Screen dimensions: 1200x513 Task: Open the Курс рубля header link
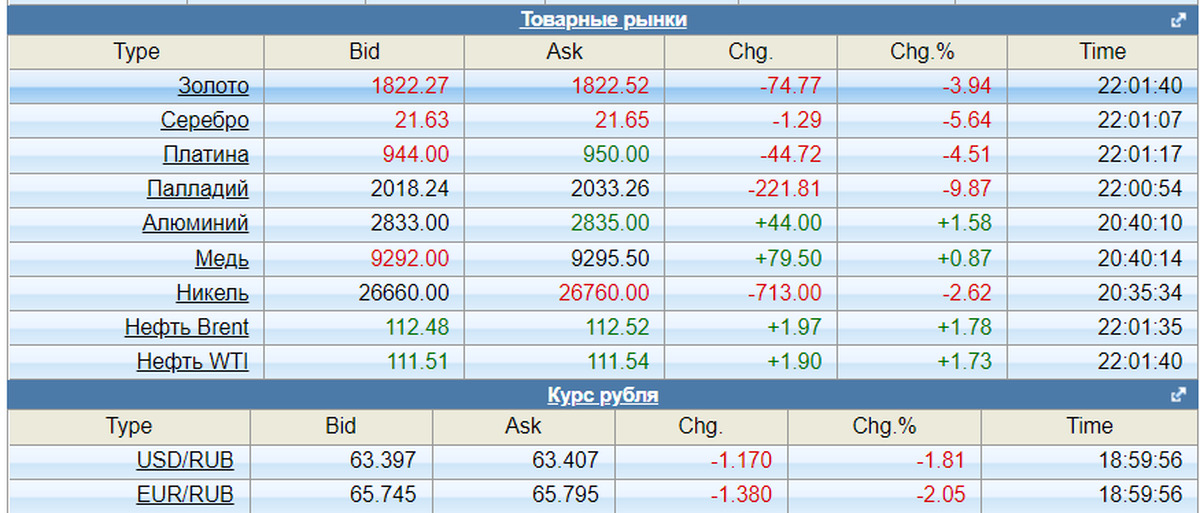[x=603, y=395]
